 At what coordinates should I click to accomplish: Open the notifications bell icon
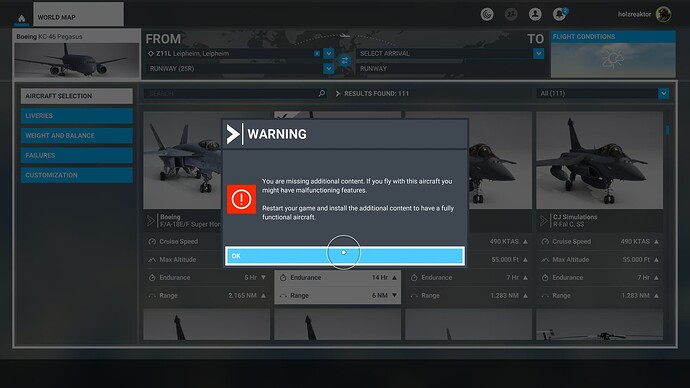click(560, 15)
